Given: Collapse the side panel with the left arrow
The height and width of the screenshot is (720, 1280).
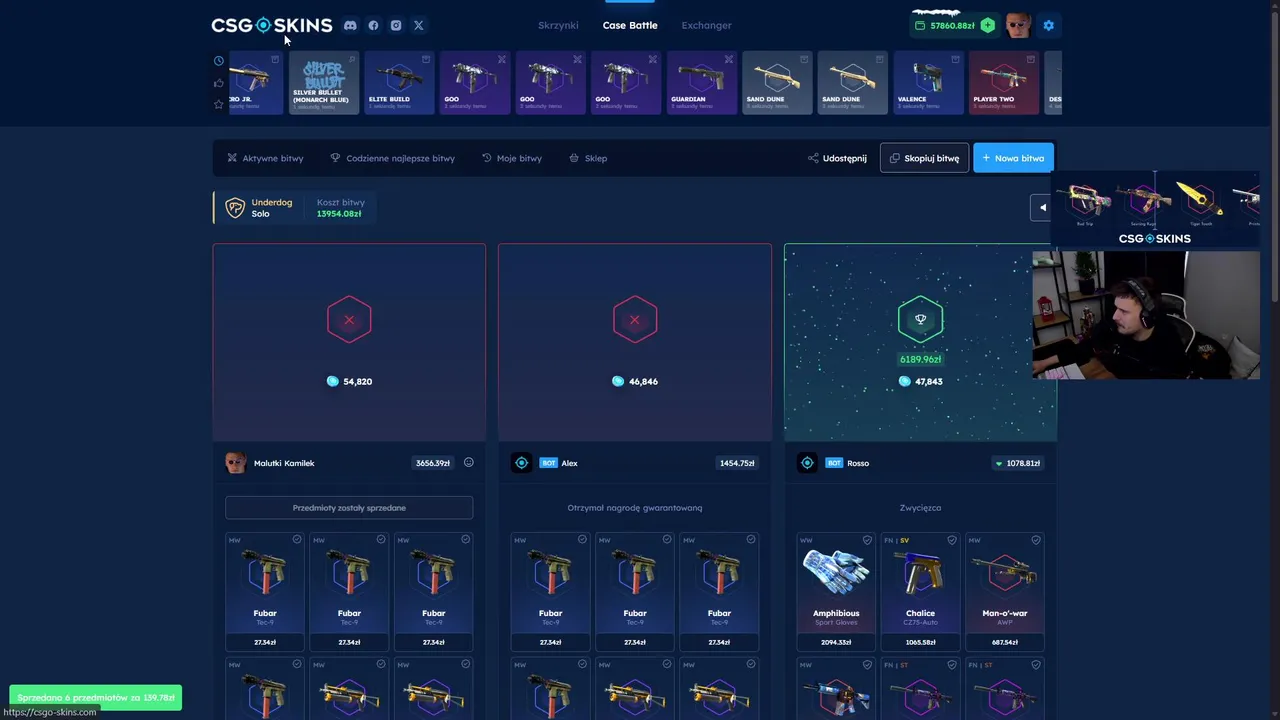Looking at the screenshot, I should point(1042,208).
